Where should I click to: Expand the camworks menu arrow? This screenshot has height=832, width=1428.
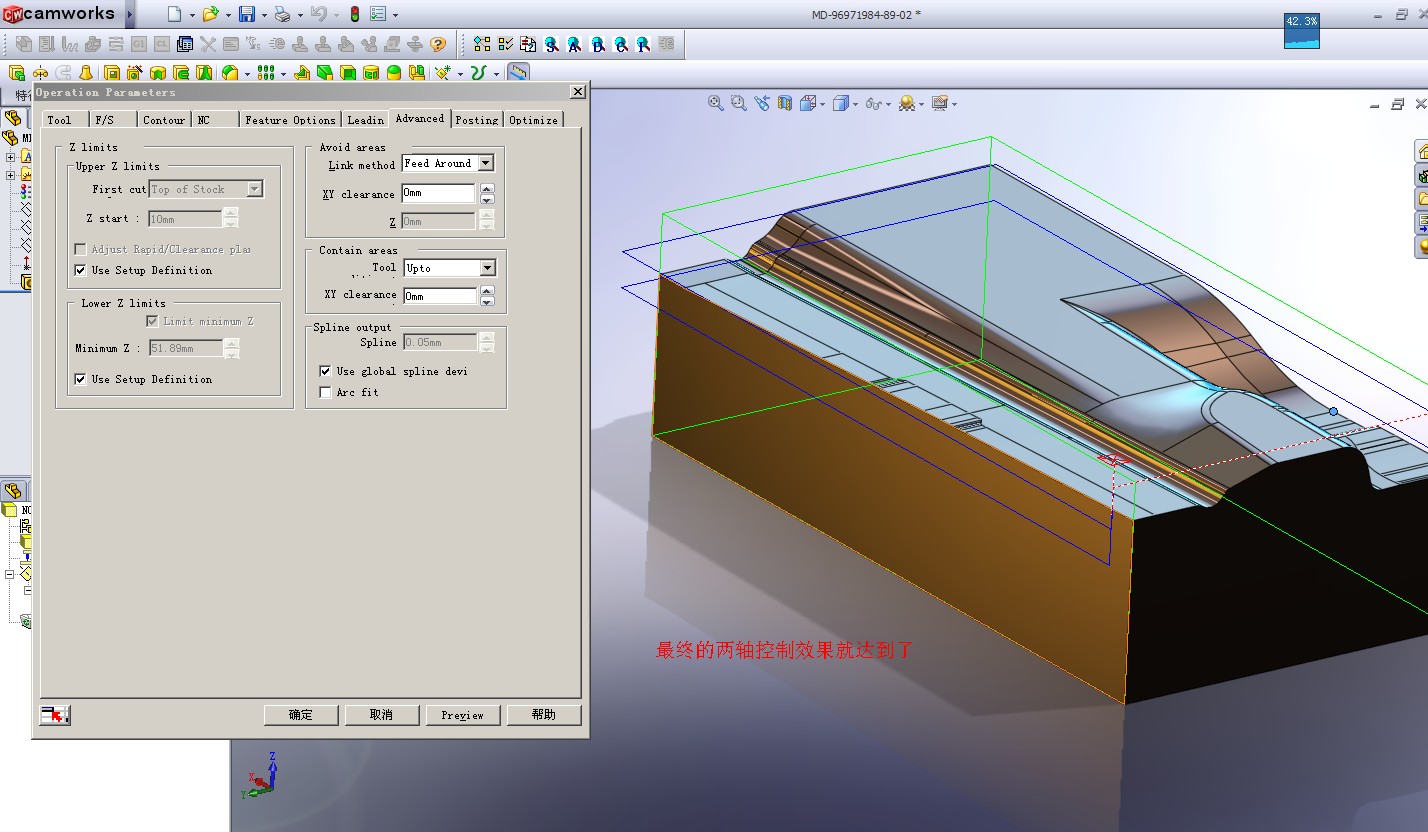pyautogui.click(x=130, y=14)
